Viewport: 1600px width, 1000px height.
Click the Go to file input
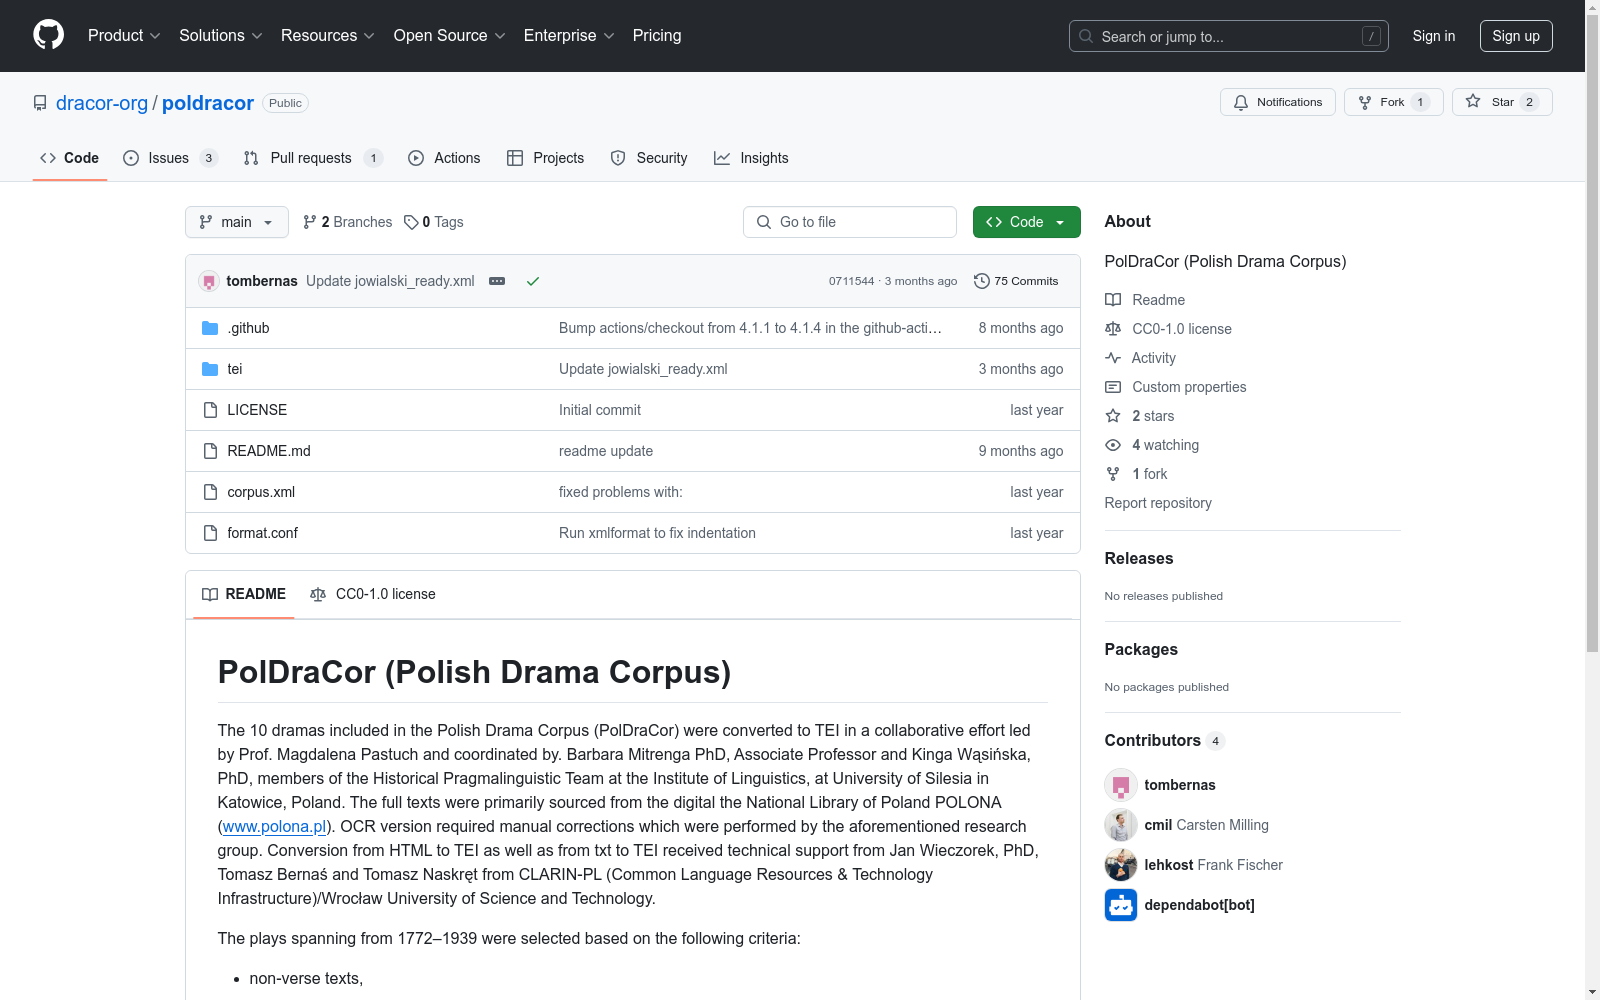click(850, 222)
